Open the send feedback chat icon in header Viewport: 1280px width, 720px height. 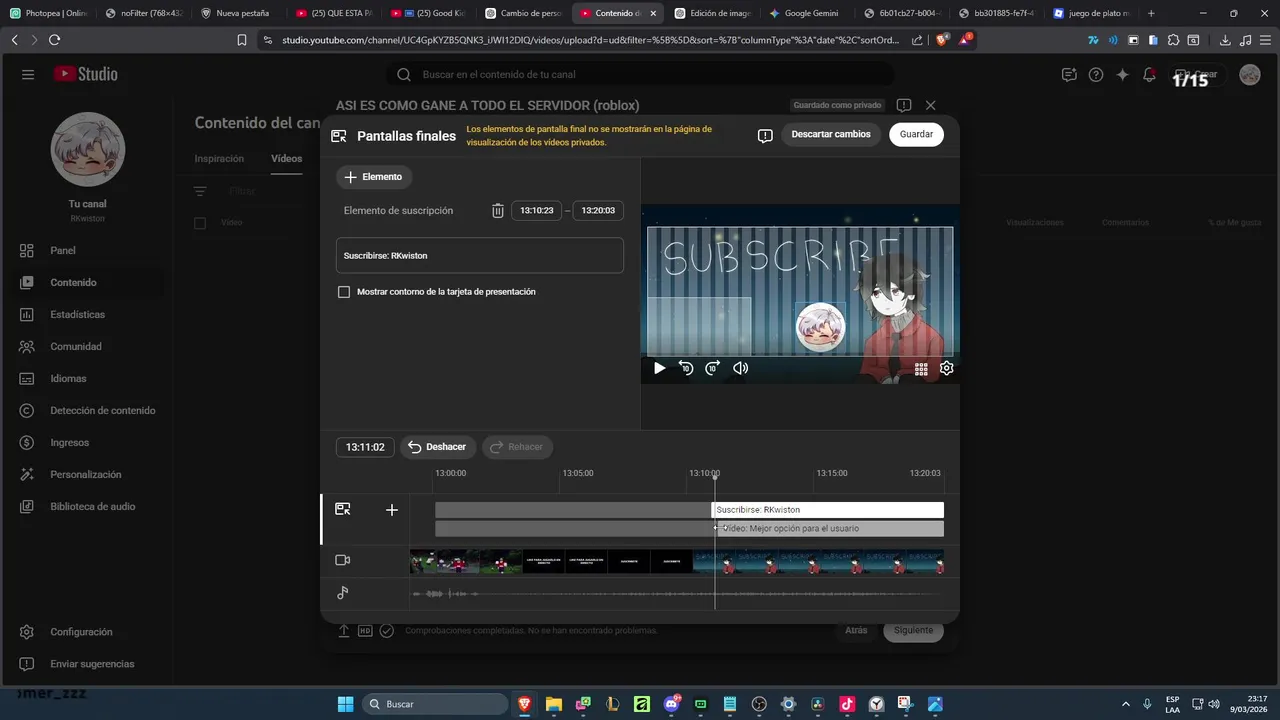point(1069,75)
